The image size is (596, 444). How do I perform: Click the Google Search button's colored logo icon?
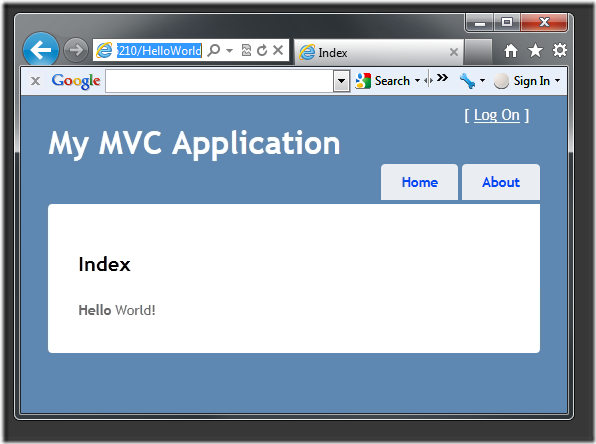[x=363, y=81]
